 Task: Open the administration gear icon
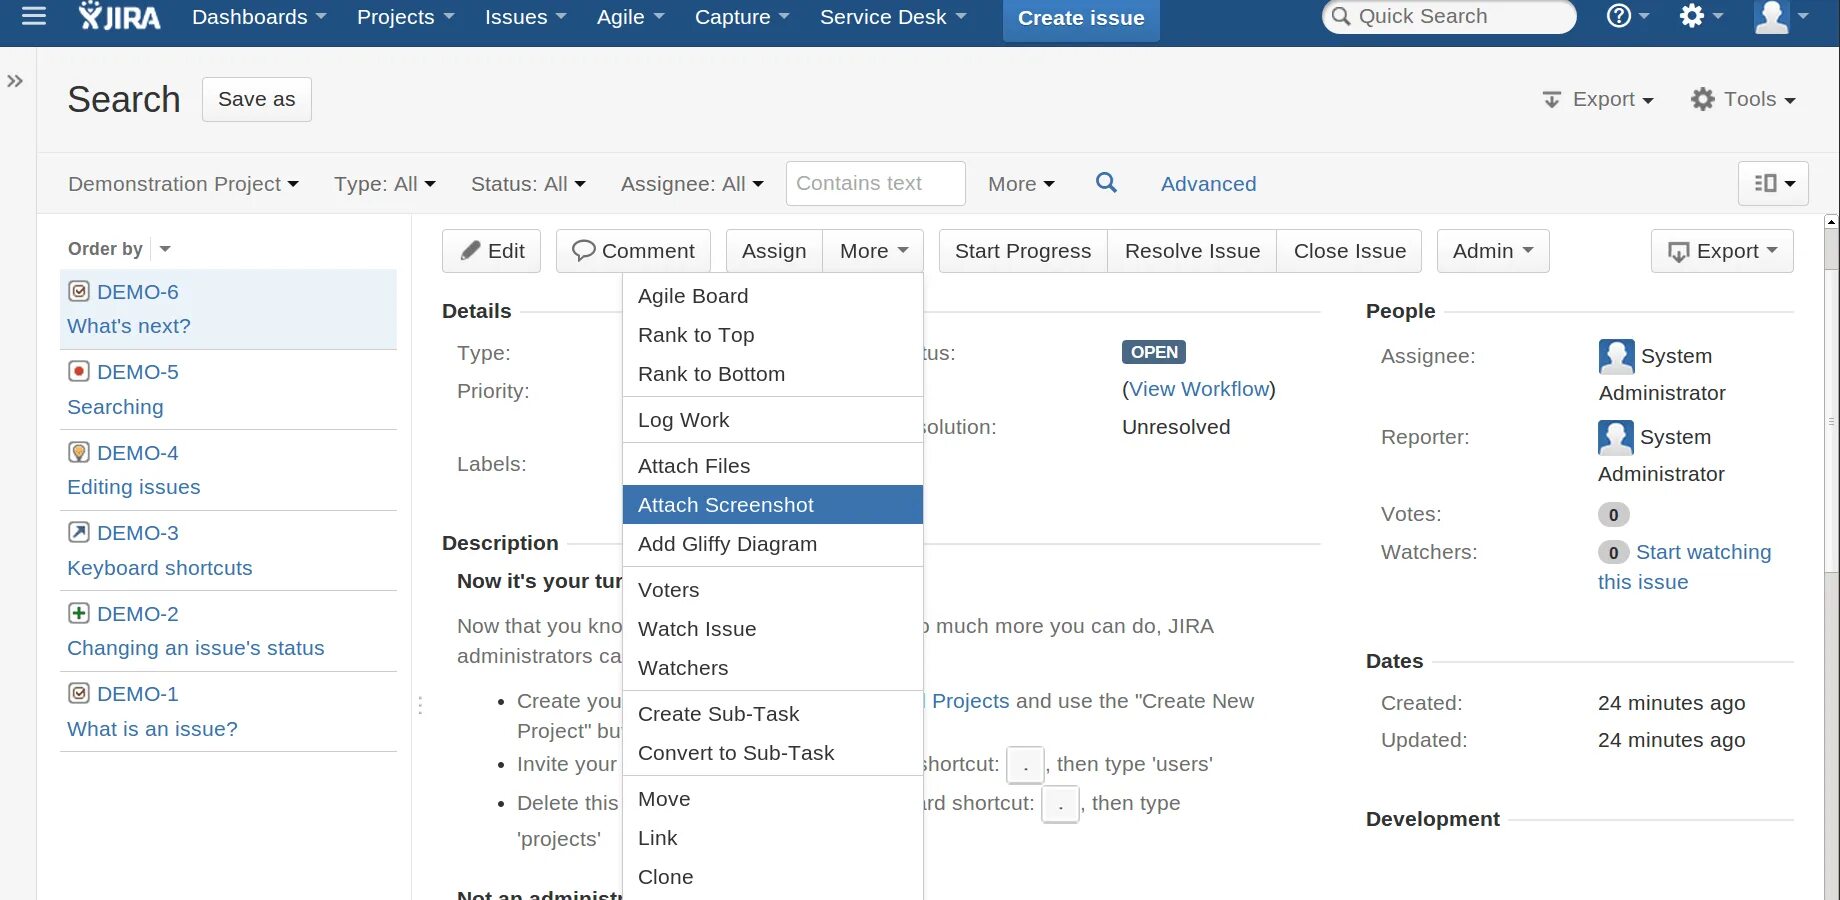(1700, 16)
